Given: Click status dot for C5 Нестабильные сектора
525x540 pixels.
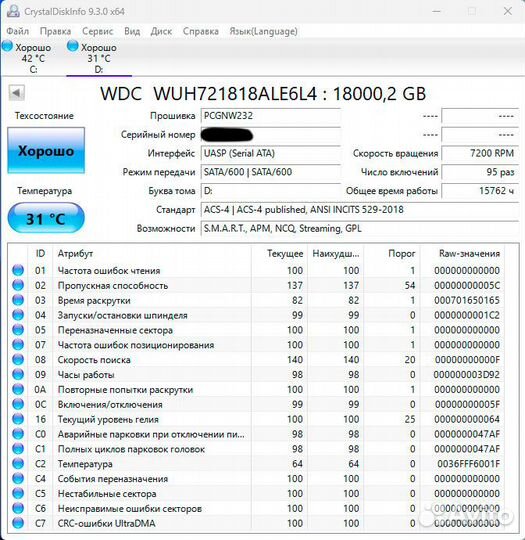Looking at the screenshot, I should point(18,494).
